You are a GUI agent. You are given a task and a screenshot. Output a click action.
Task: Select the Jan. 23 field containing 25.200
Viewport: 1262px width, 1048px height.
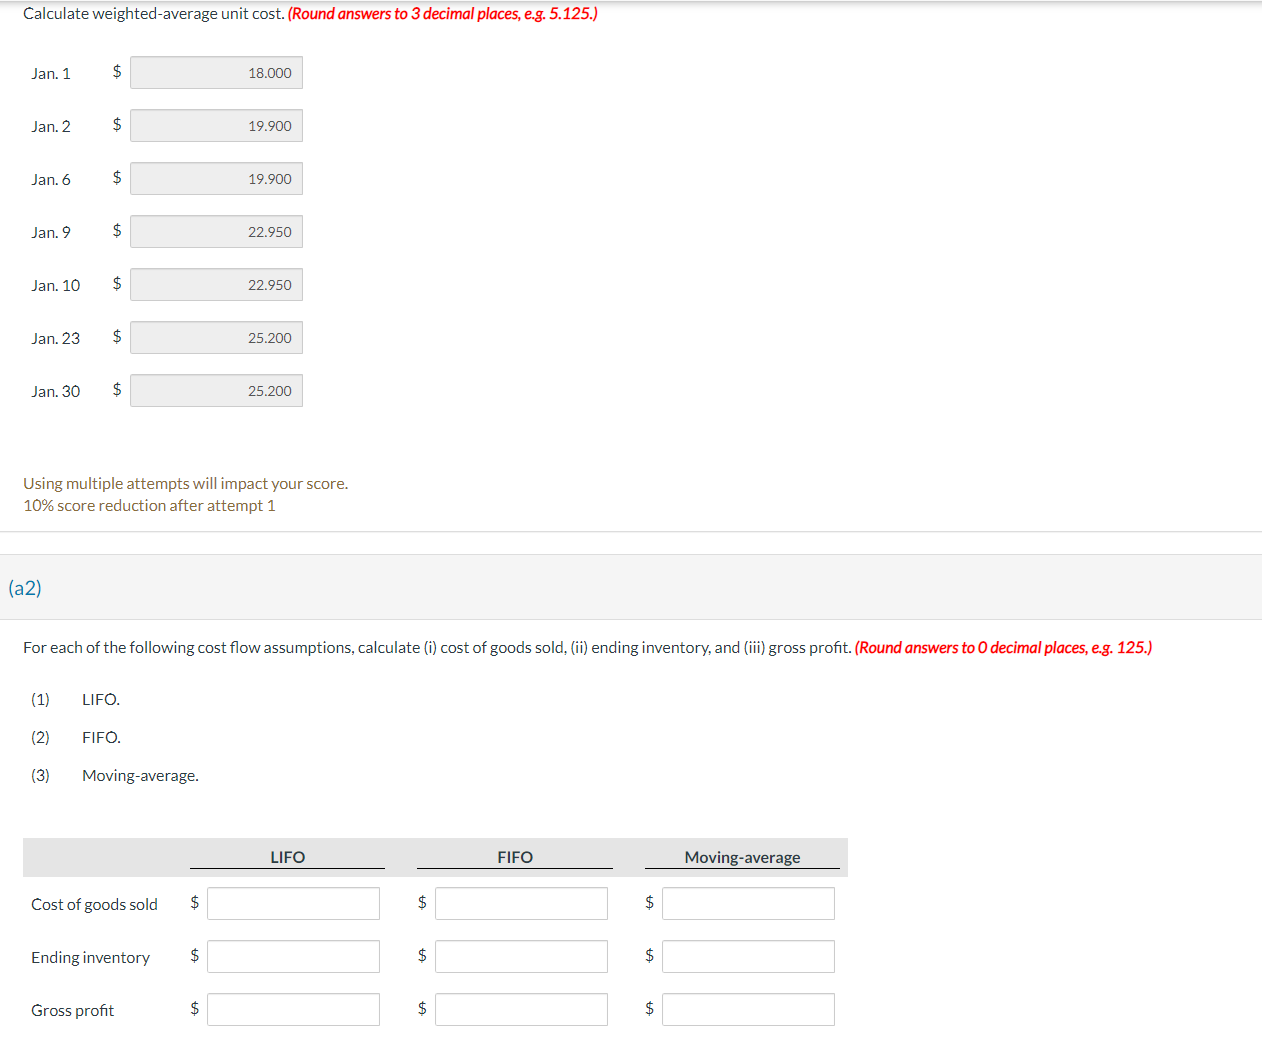point(216,337)
